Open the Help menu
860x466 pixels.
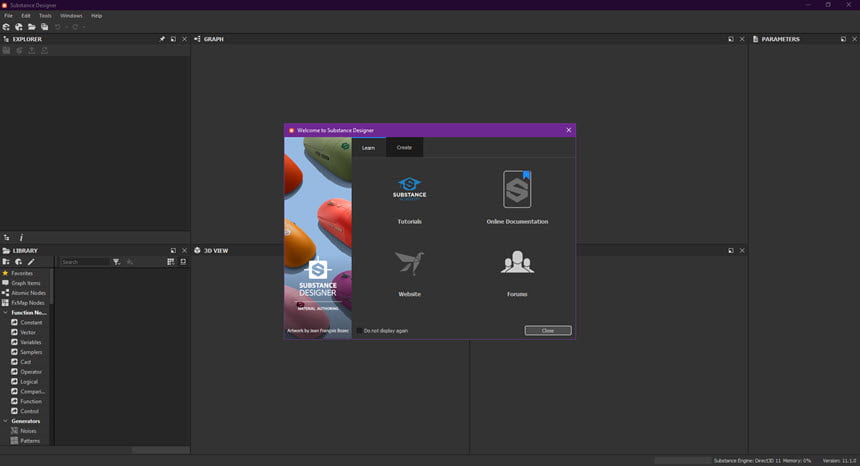[x=97, y=16]
